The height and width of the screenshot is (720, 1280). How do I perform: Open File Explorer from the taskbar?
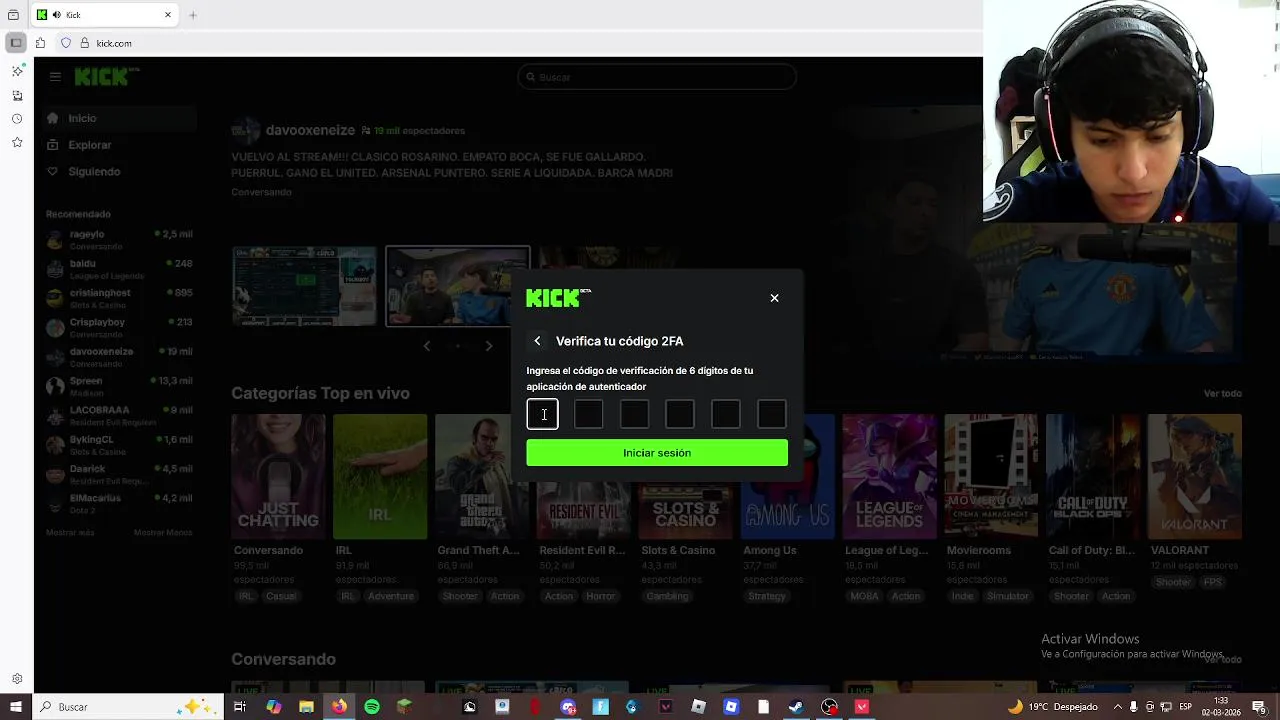307,707
